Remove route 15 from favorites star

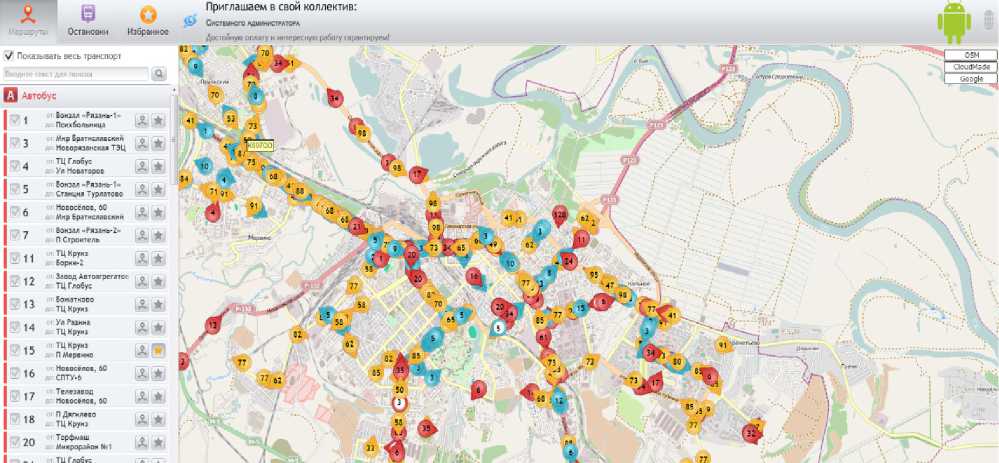click(158, 350)
